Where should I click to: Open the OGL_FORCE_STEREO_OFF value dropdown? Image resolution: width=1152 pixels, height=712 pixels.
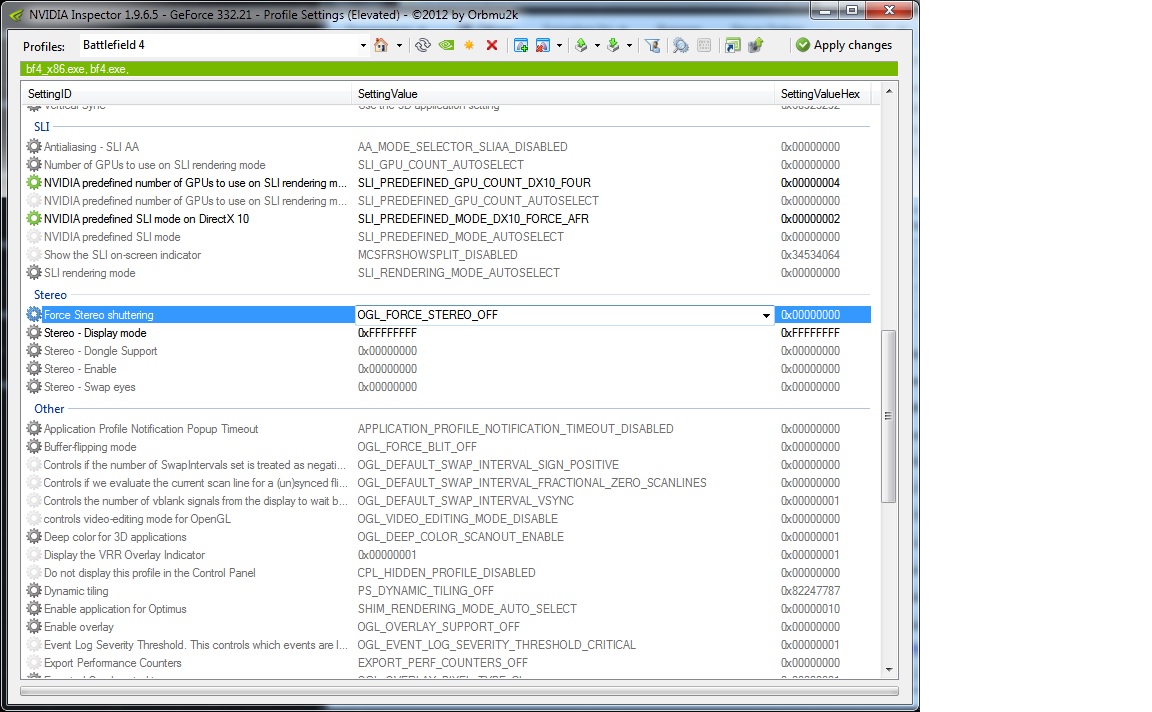point(766,315)
